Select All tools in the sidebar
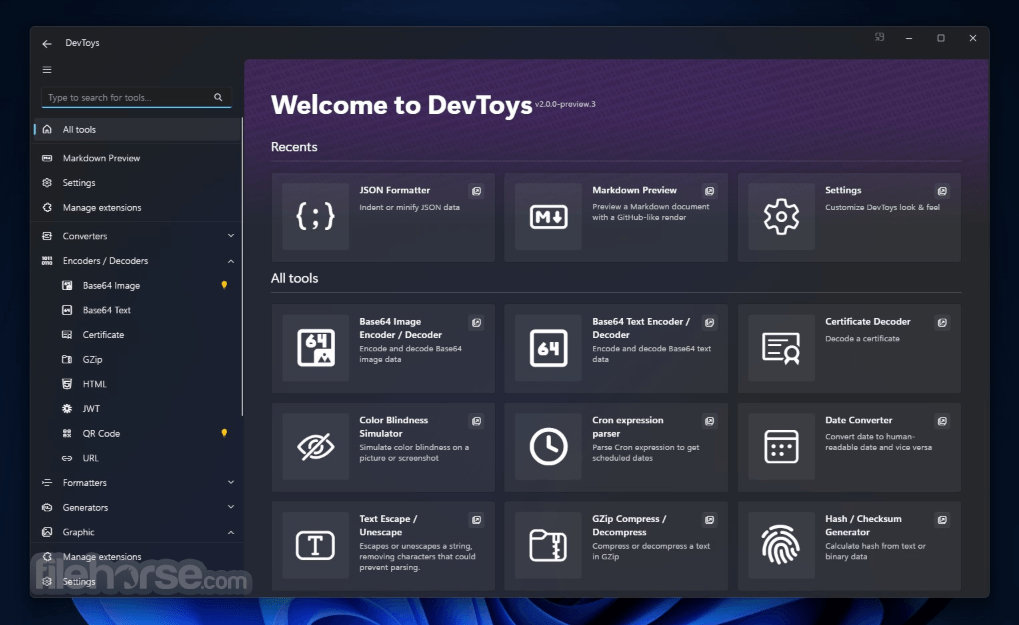 tap(137, 129)
